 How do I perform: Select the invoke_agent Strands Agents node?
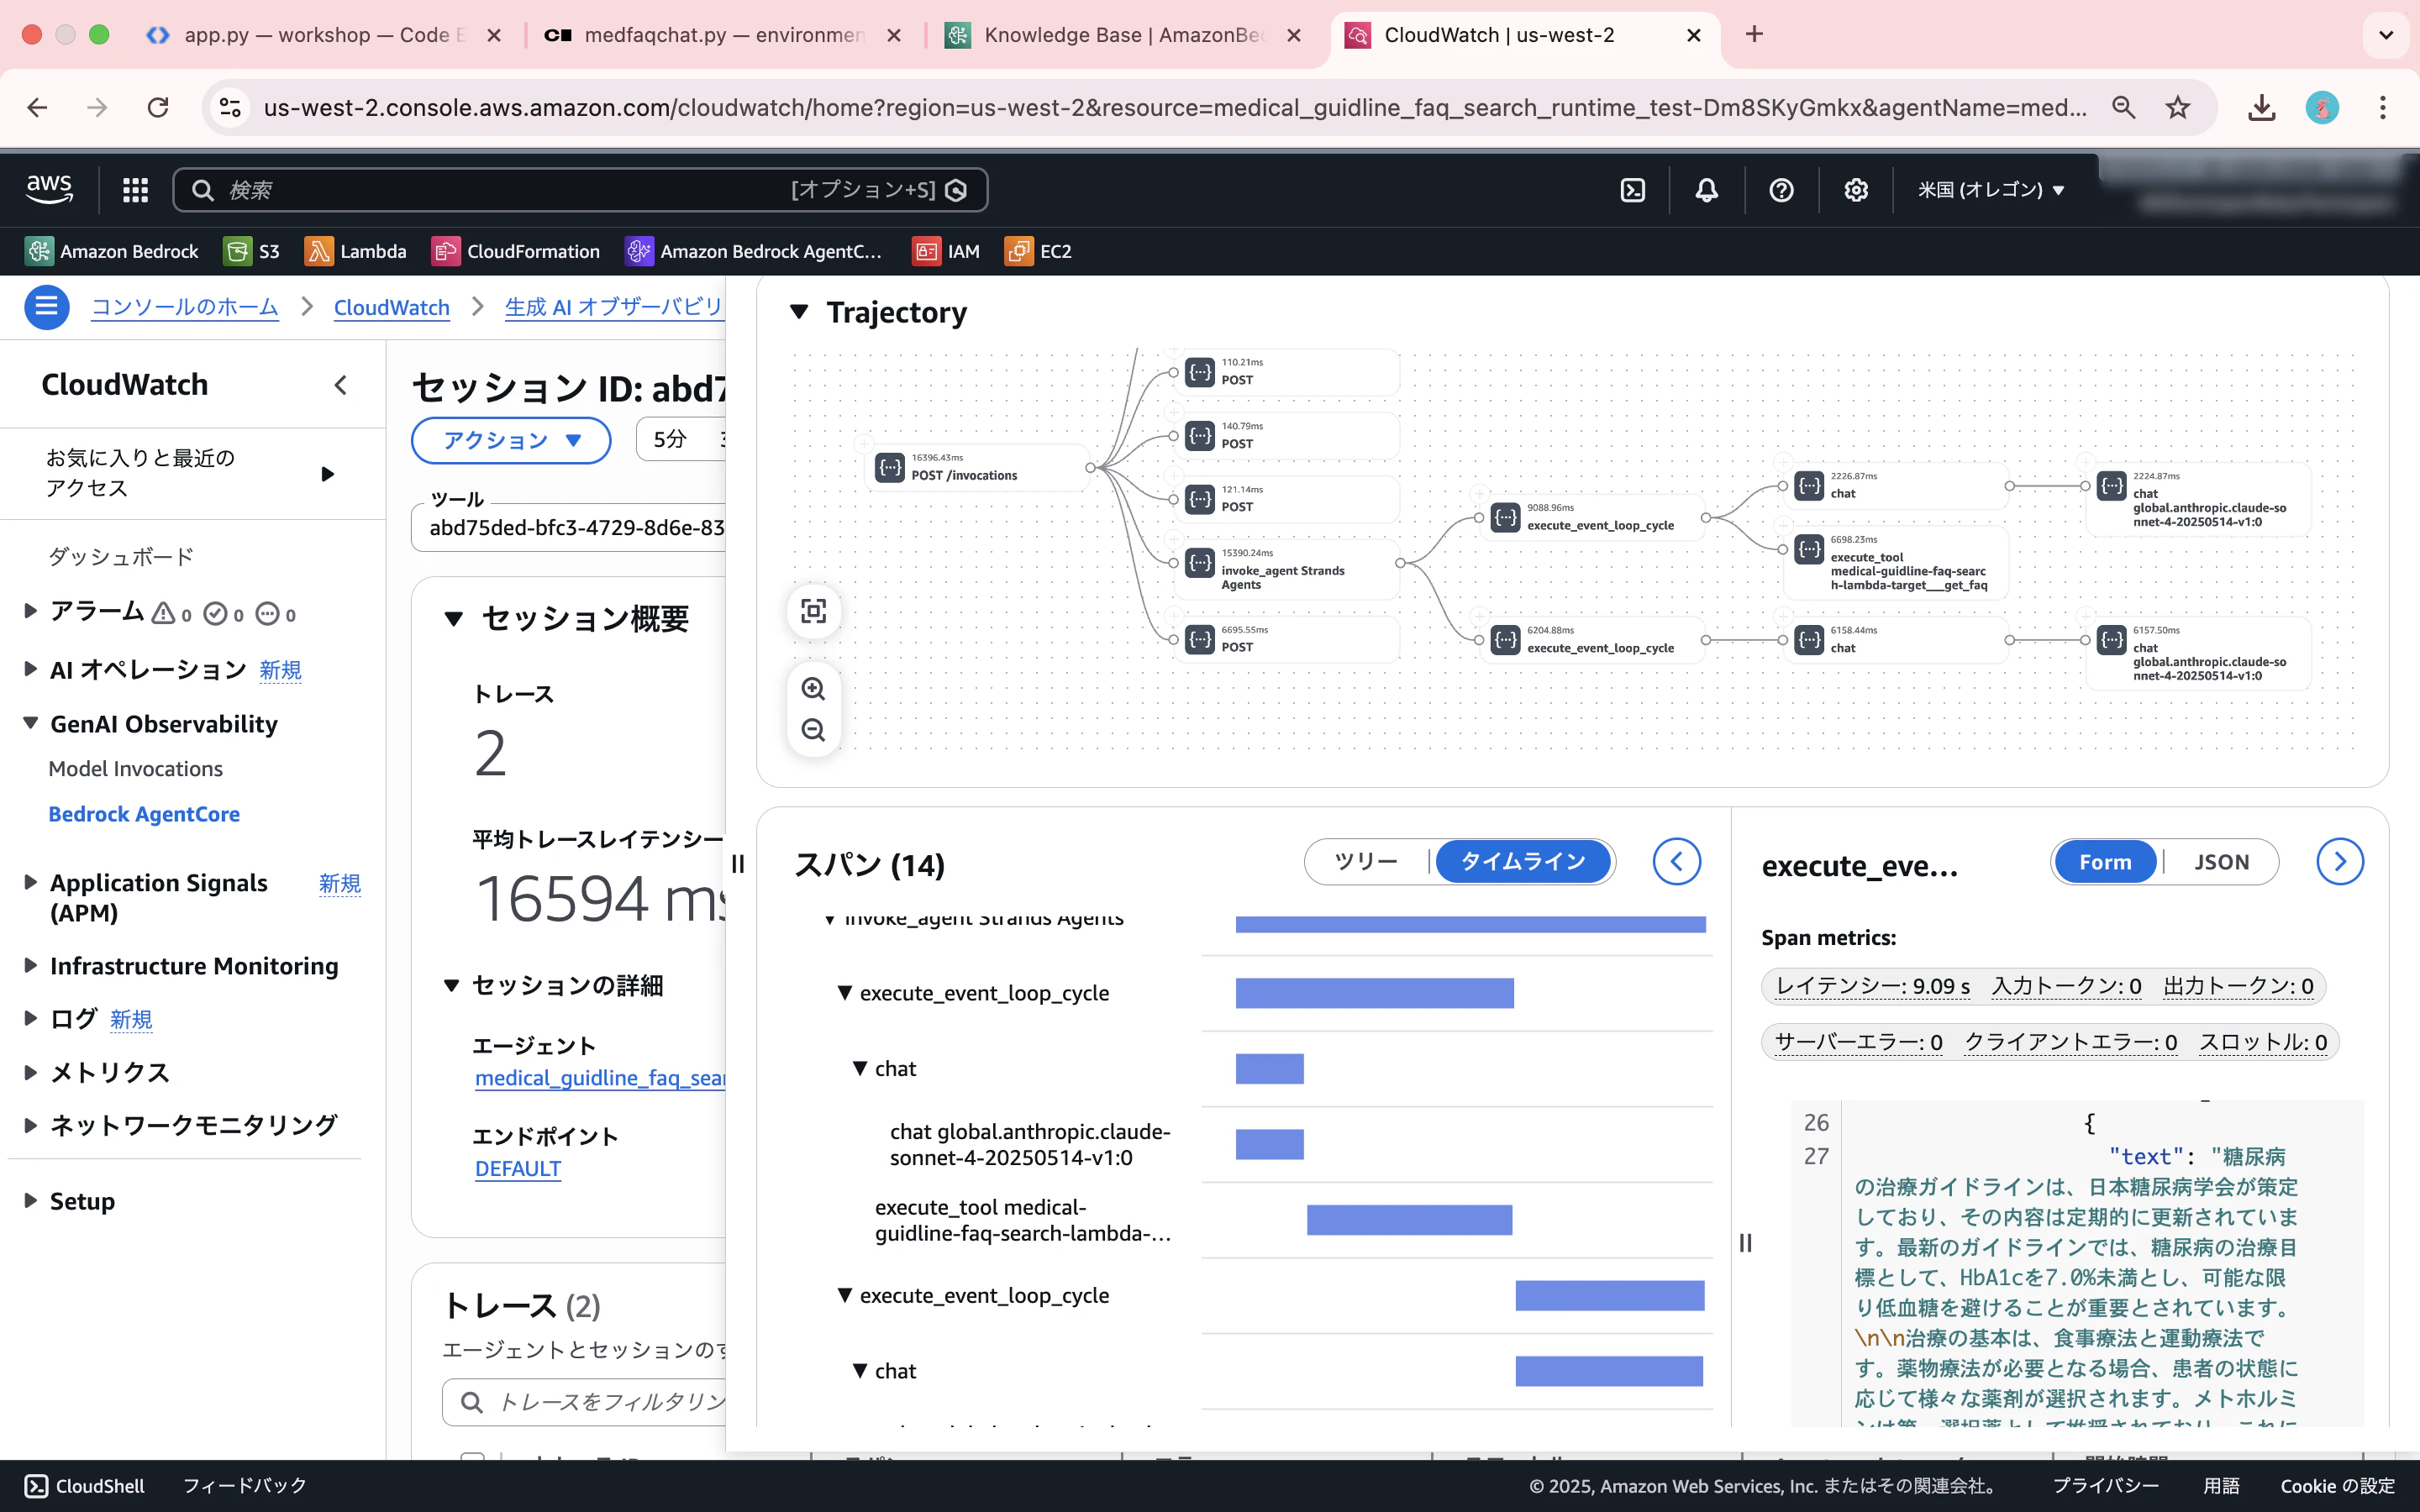(x=1286, y=570)
